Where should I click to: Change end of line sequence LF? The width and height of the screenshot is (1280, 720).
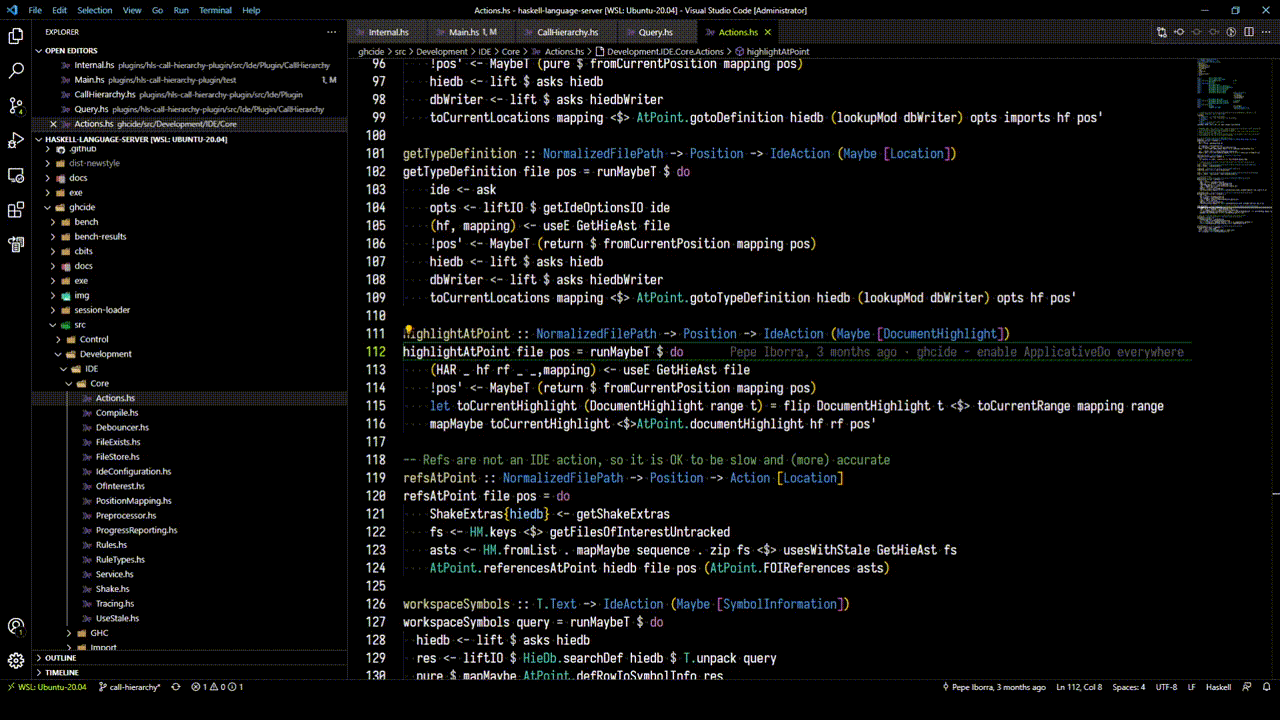[1191, 687]
